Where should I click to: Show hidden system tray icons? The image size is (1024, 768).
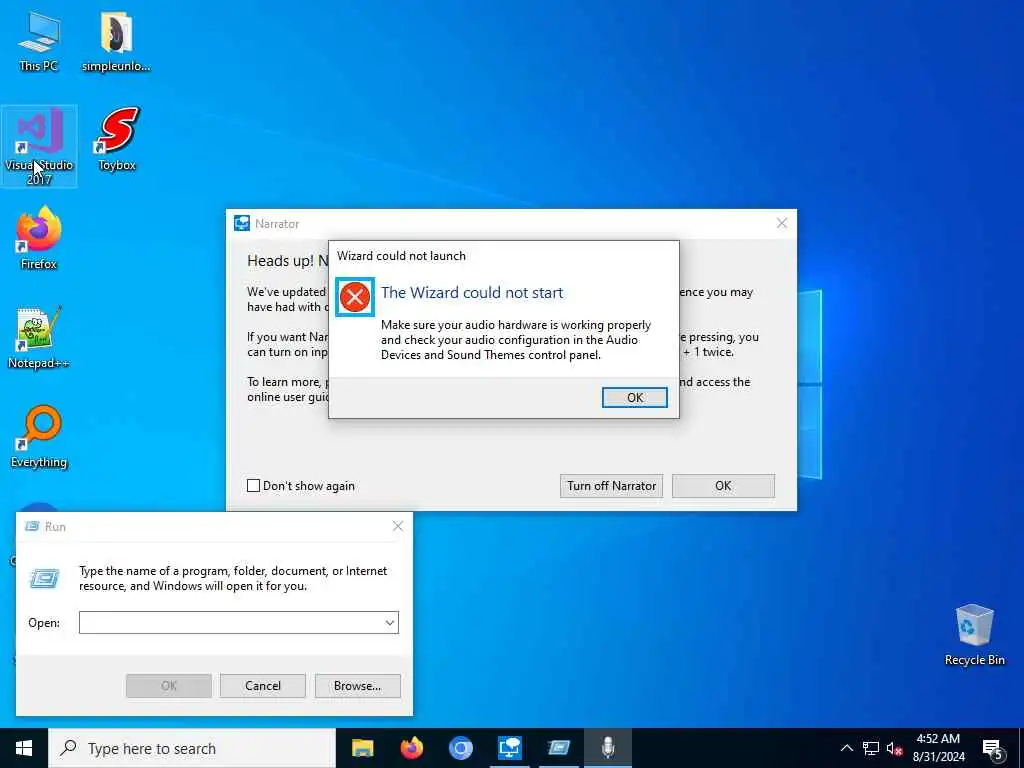pos(846,748)
